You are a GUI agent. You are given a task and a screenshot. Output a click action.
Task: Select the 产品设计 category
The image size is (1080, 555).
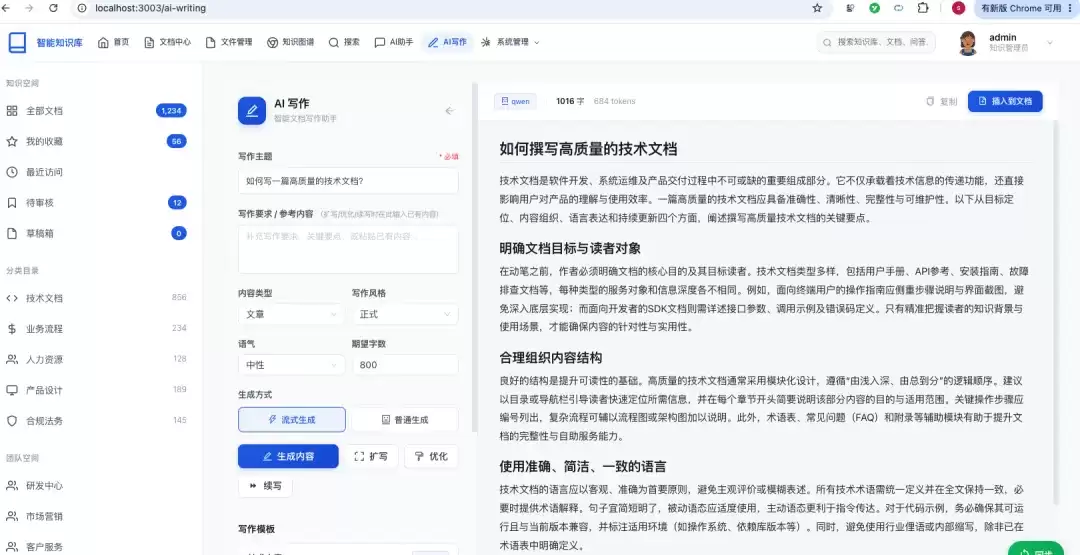[x=96, y=390]
